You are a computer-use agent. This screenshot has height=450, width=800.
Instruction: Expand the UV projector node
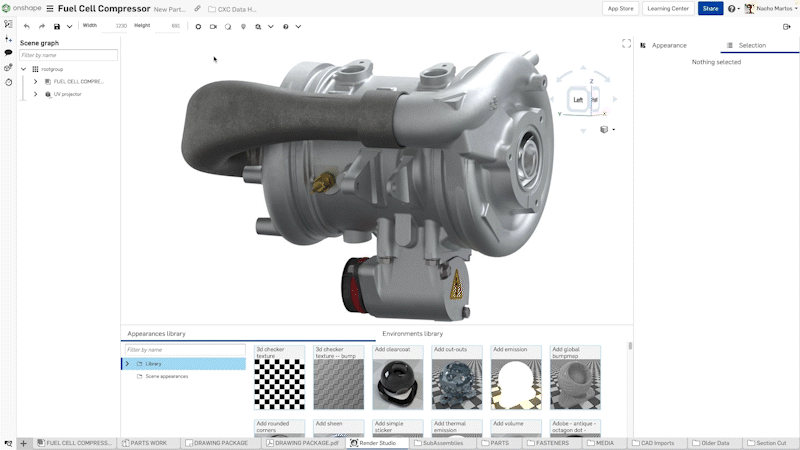[x=35, y=94]
